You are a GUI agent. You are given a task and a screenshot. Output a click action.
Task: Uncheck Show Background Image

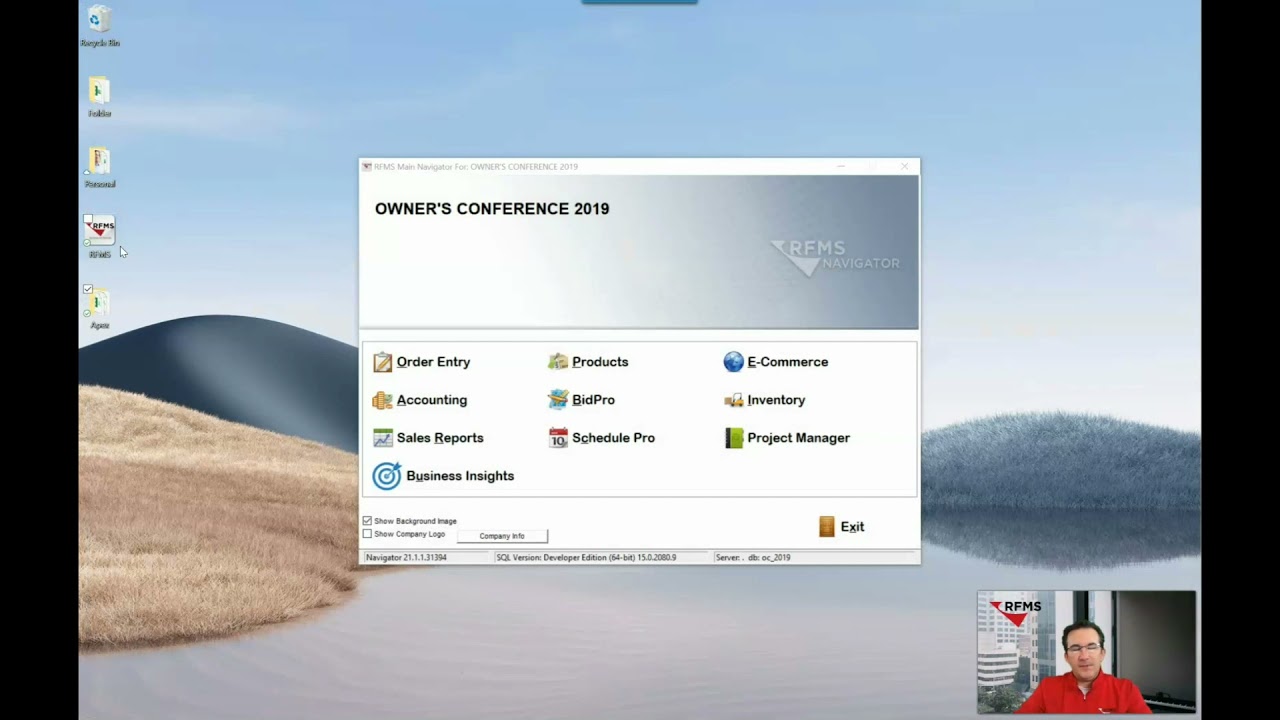point(367,521)
